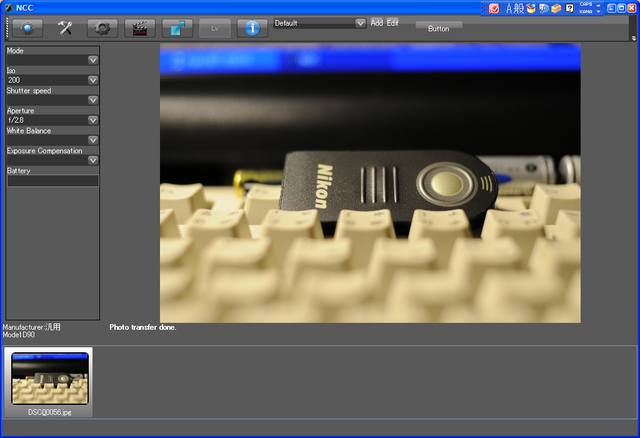Minimize the NCC window
This screenshot has width=640, height=438.
pos(611,8)
